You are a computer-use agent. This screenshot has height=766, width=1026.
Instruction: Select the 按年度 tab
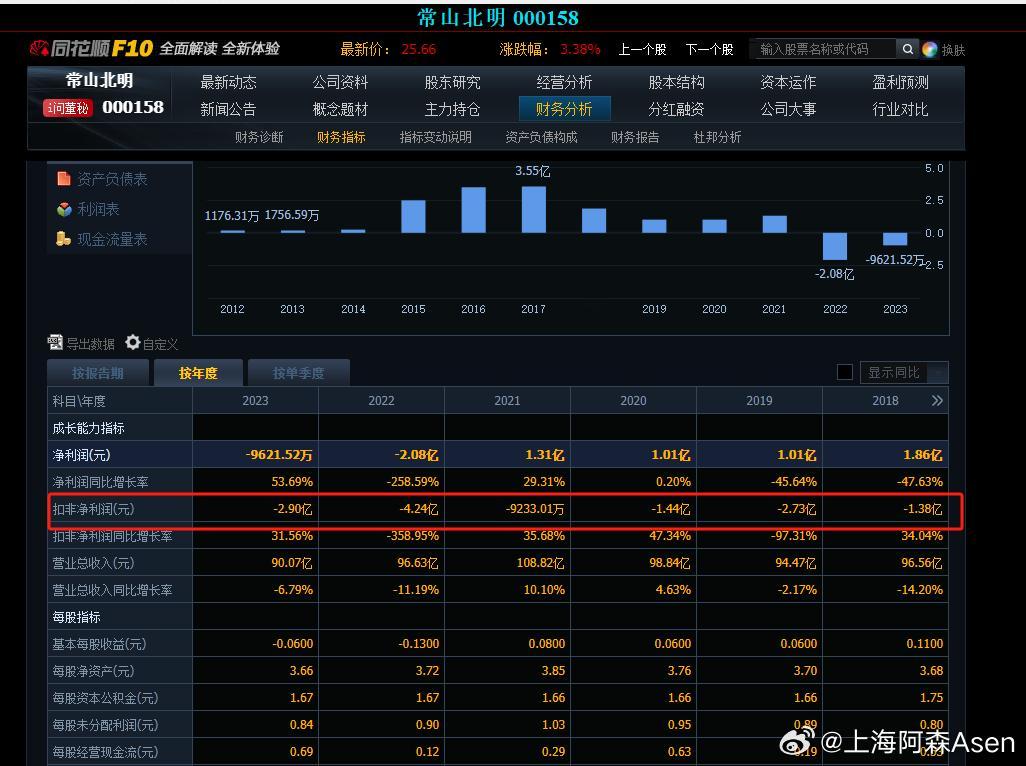(x=198, y=373)
